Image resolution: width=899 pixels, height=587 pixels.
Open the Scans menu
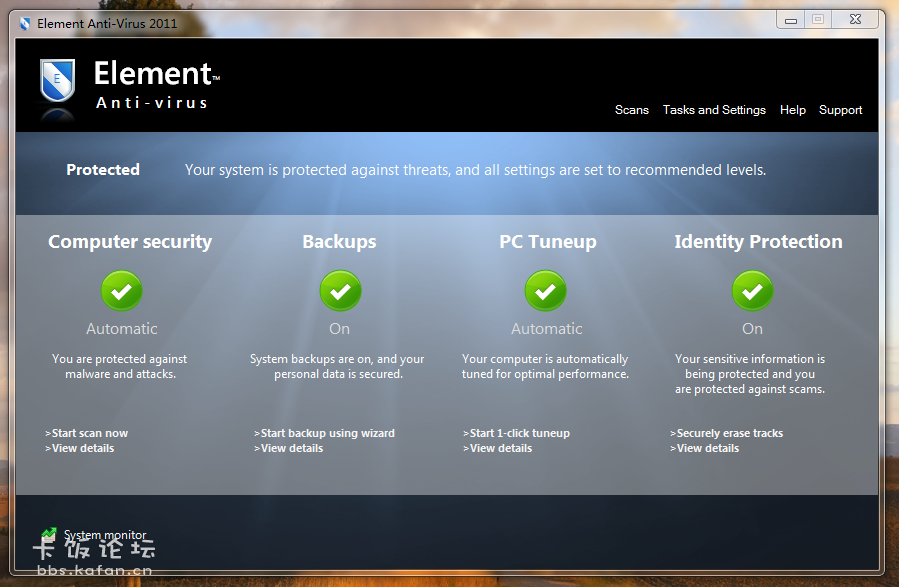click(x=632, y=110)
